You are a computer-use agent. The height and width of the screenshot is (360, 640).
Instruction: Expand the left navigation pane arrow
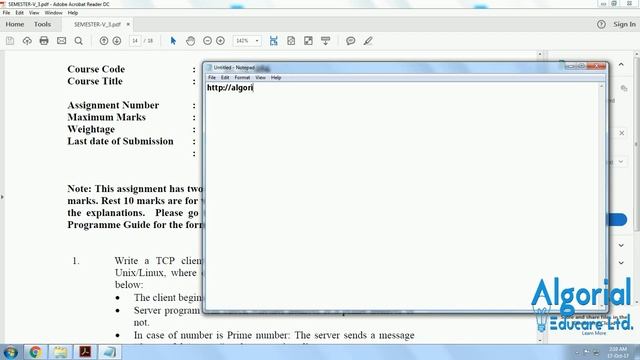click(x=2, y=197)
